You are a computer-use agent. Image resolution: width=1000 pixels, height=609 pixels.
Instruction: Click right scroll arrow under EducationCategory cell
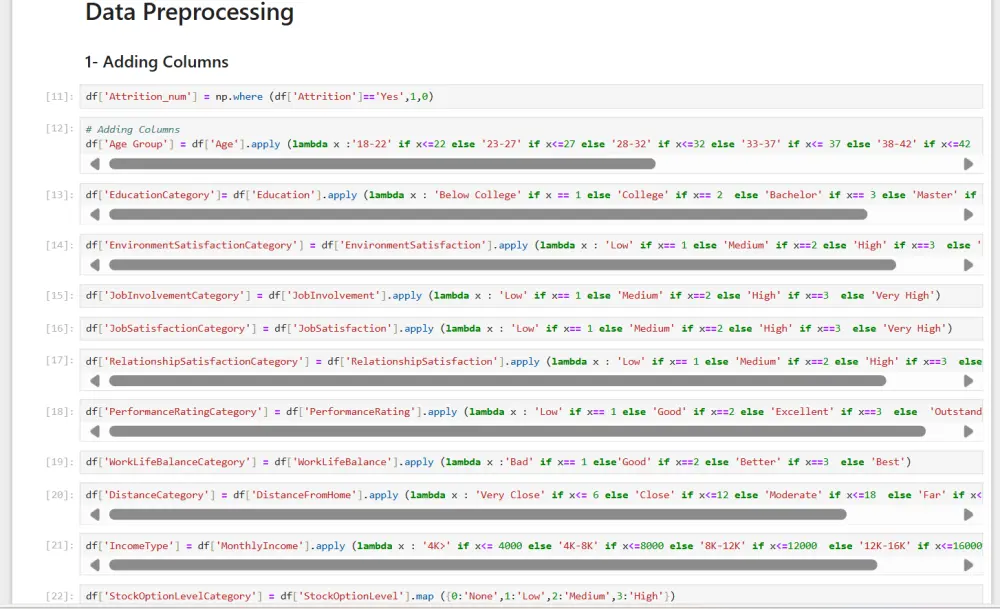click(x=968, y=215)
